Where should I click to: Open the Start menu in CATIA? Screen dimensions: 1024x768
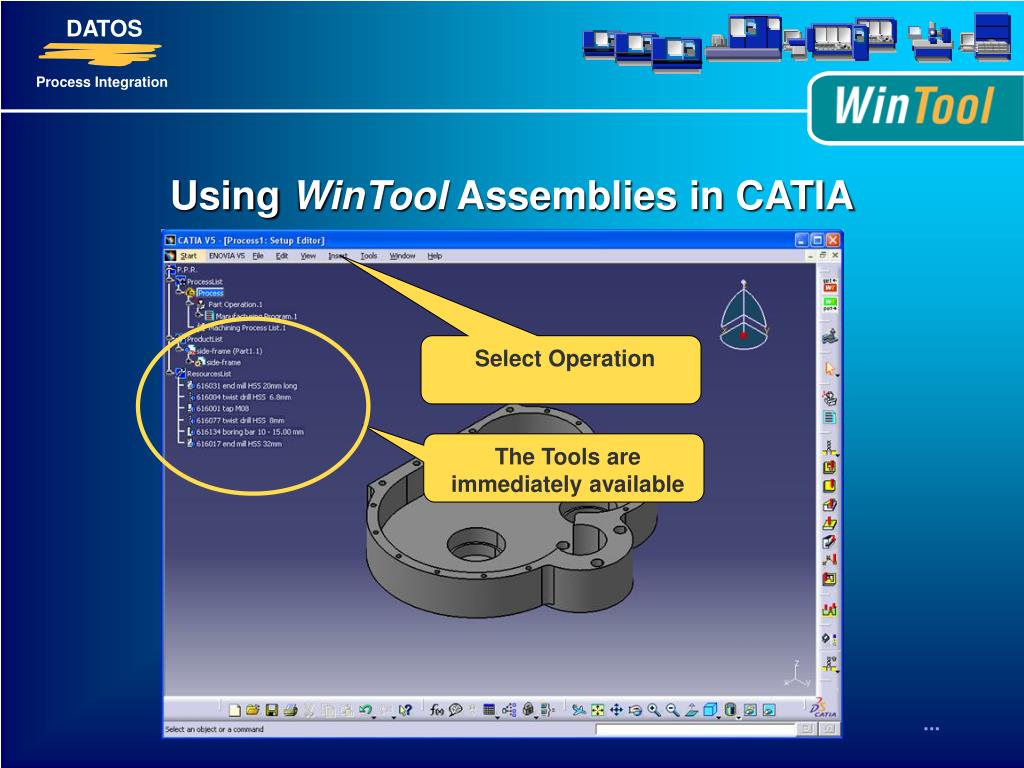[188, 256]
